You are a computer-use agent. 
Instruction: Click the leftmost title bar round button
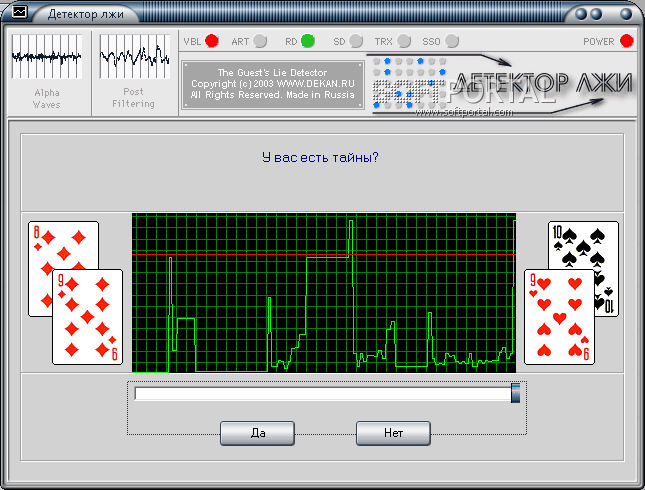point(581,14)
